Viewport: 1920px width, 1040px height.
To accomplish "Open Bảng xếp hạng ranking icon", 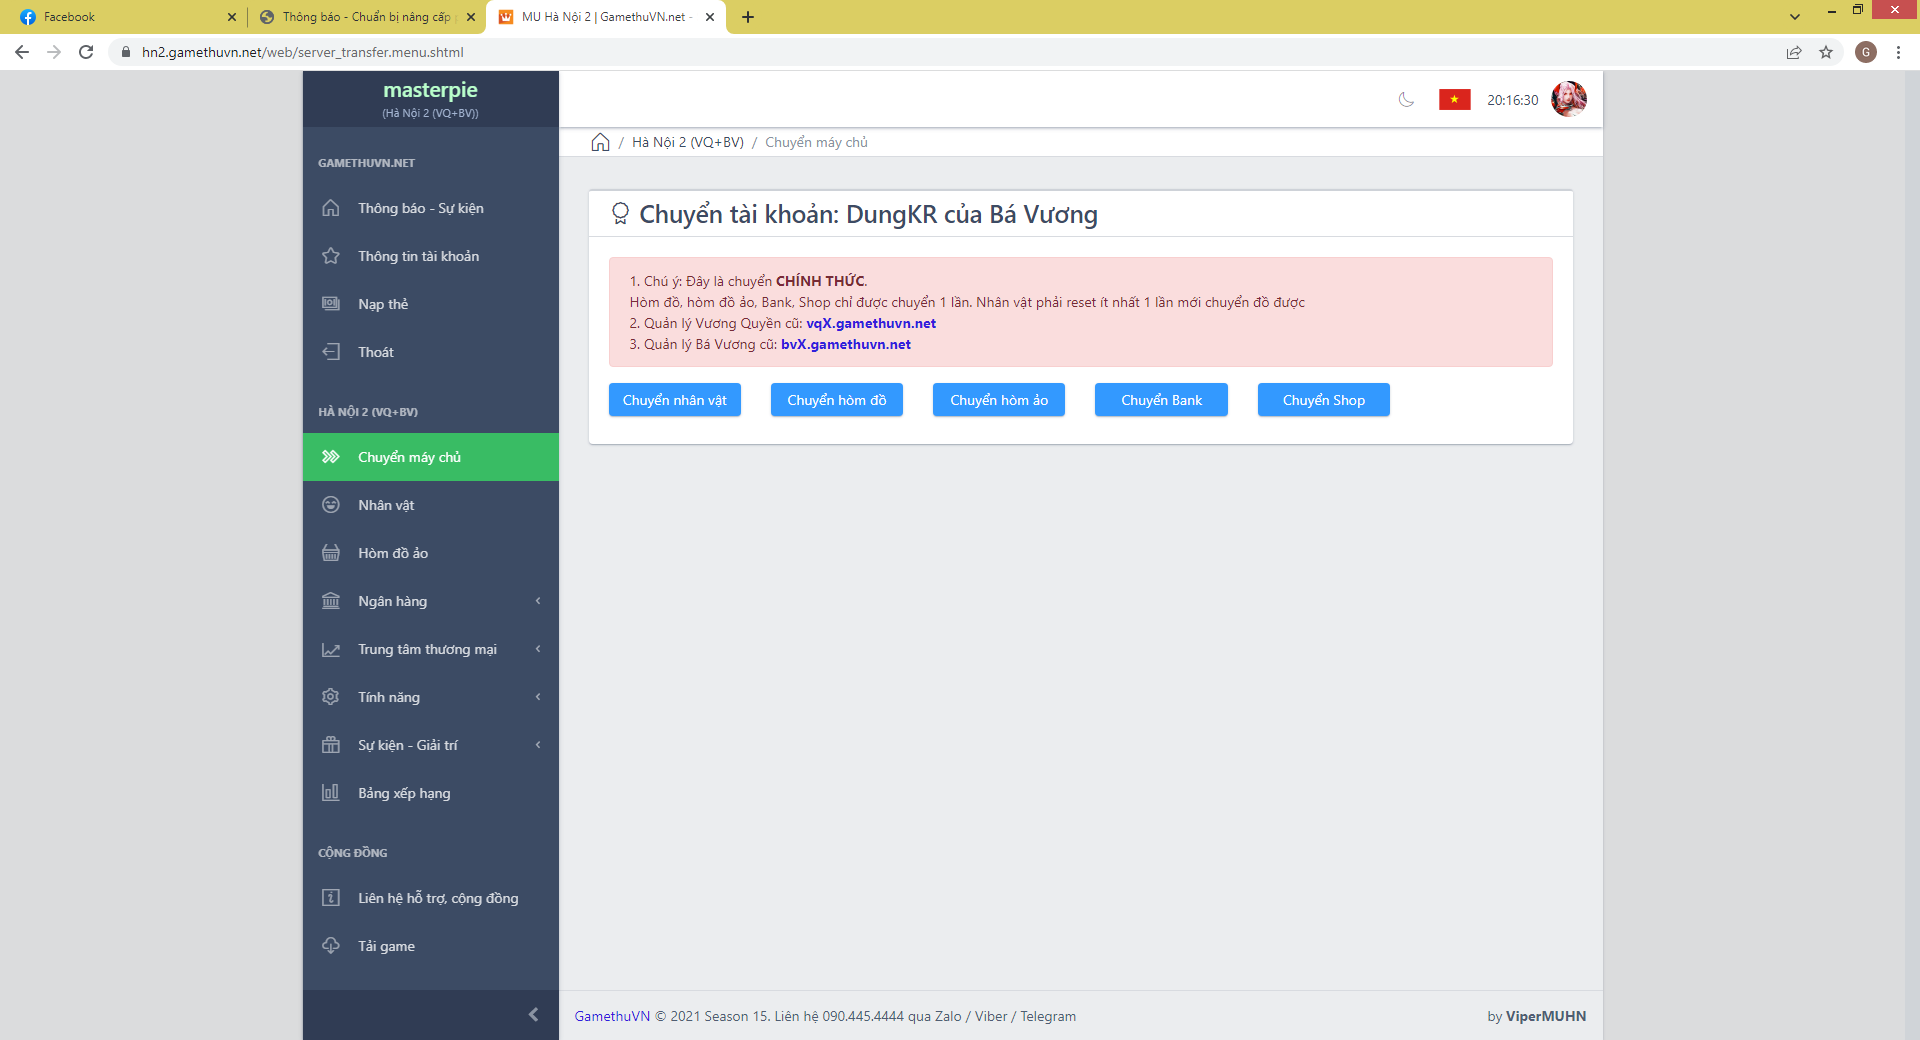I will point(331,793).
